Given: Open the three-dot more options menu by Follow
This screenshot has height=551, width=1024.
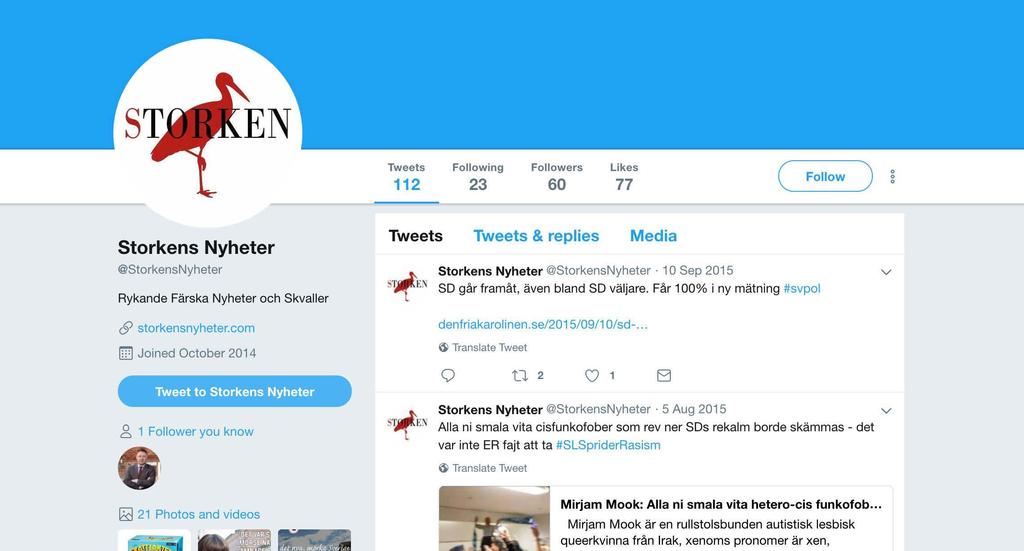Looking at the screenshot, I should 892,176.
